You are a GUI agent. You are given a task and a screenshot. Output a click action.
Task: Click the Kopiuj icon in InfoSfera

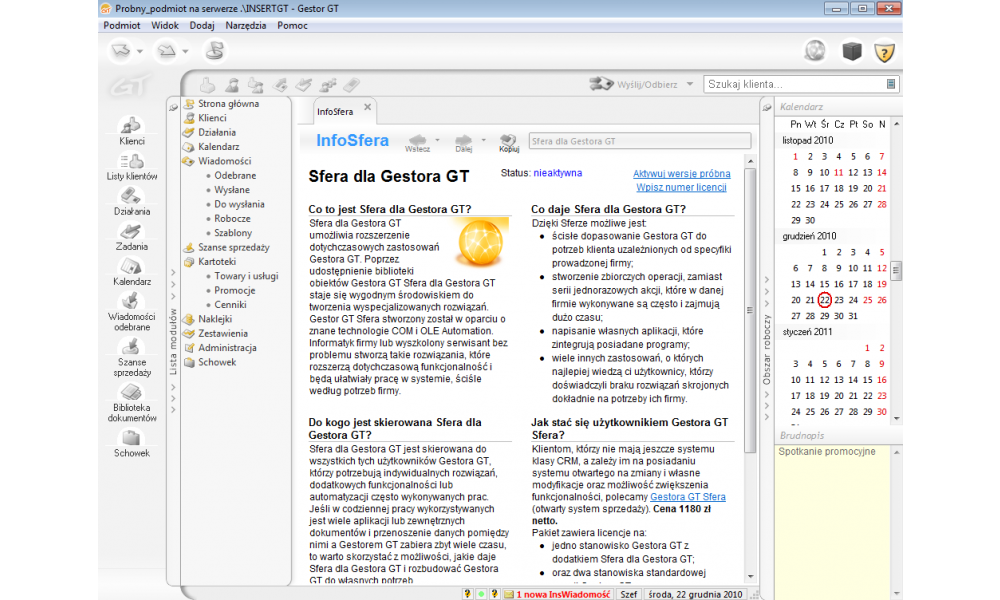click(508, 142)
